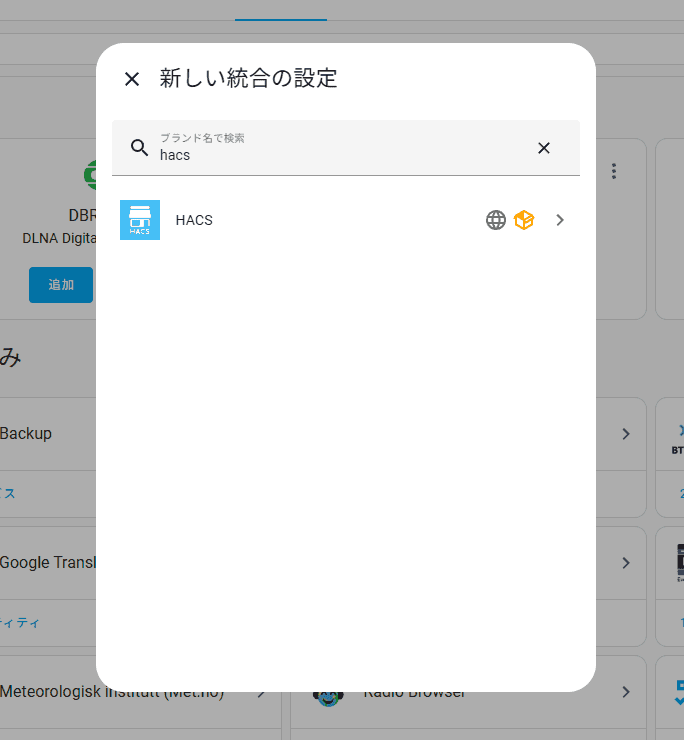This screenshot has width=684, height=740.
Task: Open the three-dot overflow menu
Action: coord(614,171)
